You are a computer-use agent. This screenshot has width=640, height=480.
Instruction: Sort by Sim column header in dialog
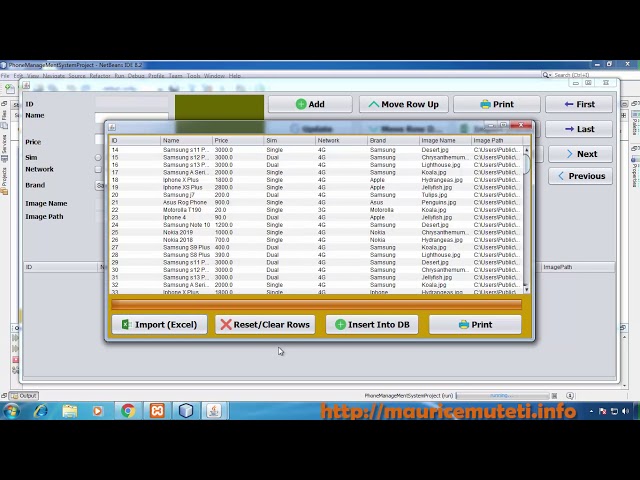tap(289, 140)
